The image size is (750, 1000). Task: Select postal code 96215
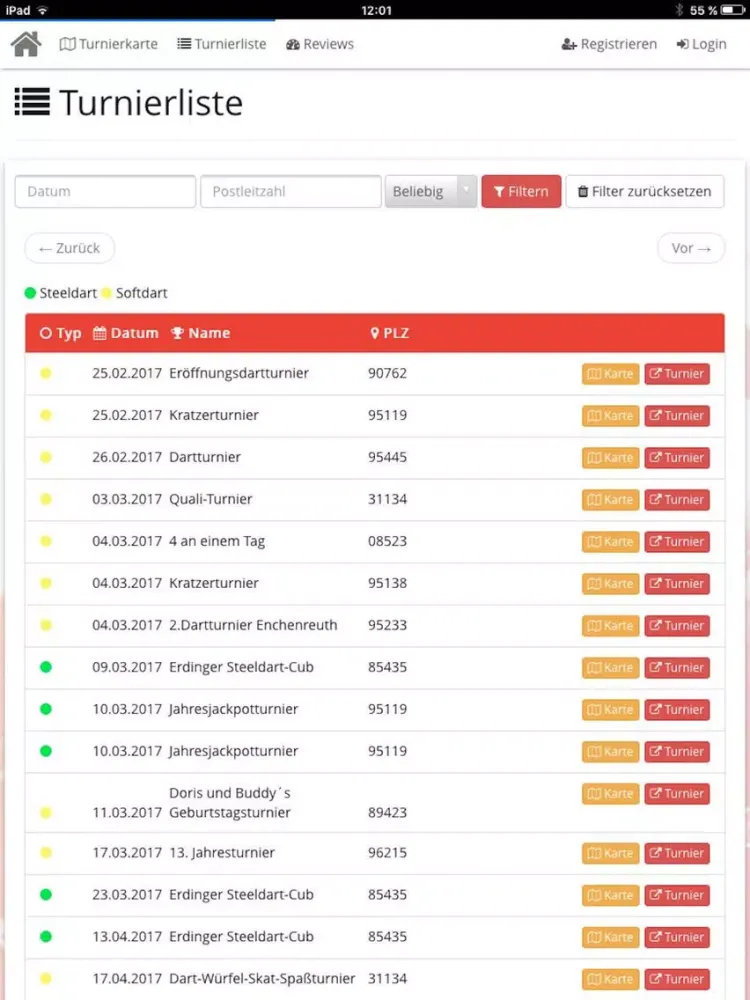387,853
